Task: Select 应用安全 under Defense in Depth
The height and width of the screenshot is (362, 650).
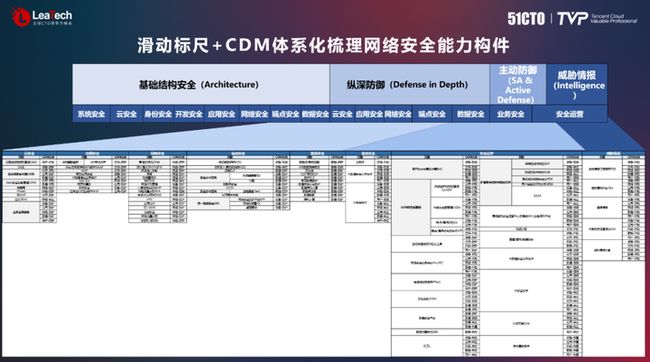Action: click(x=369, y=114)
